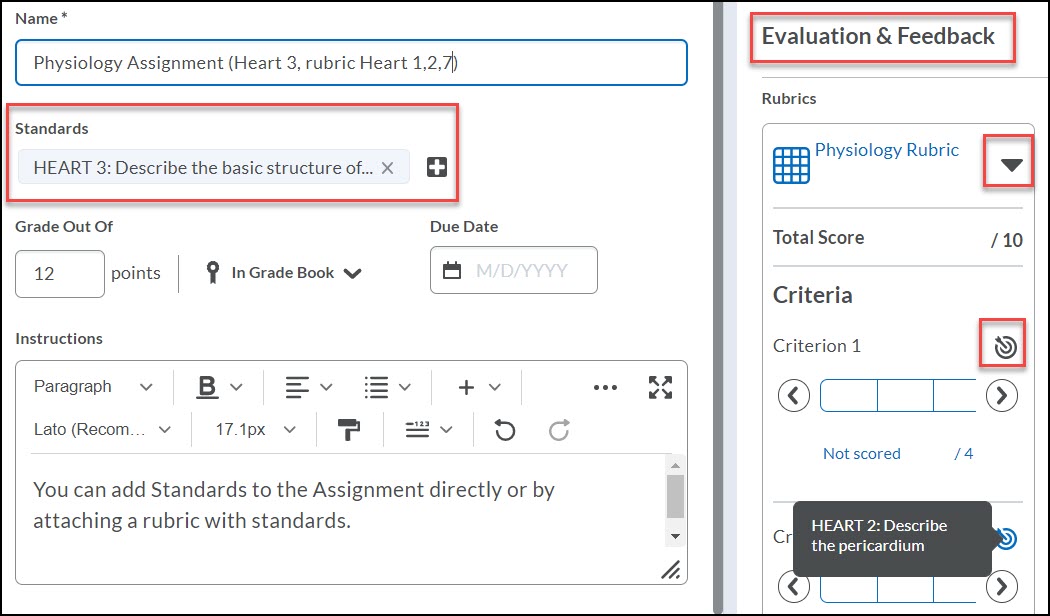
Task: Click the main panel vertical scrollbar
Action: click(x=718, y=308)
